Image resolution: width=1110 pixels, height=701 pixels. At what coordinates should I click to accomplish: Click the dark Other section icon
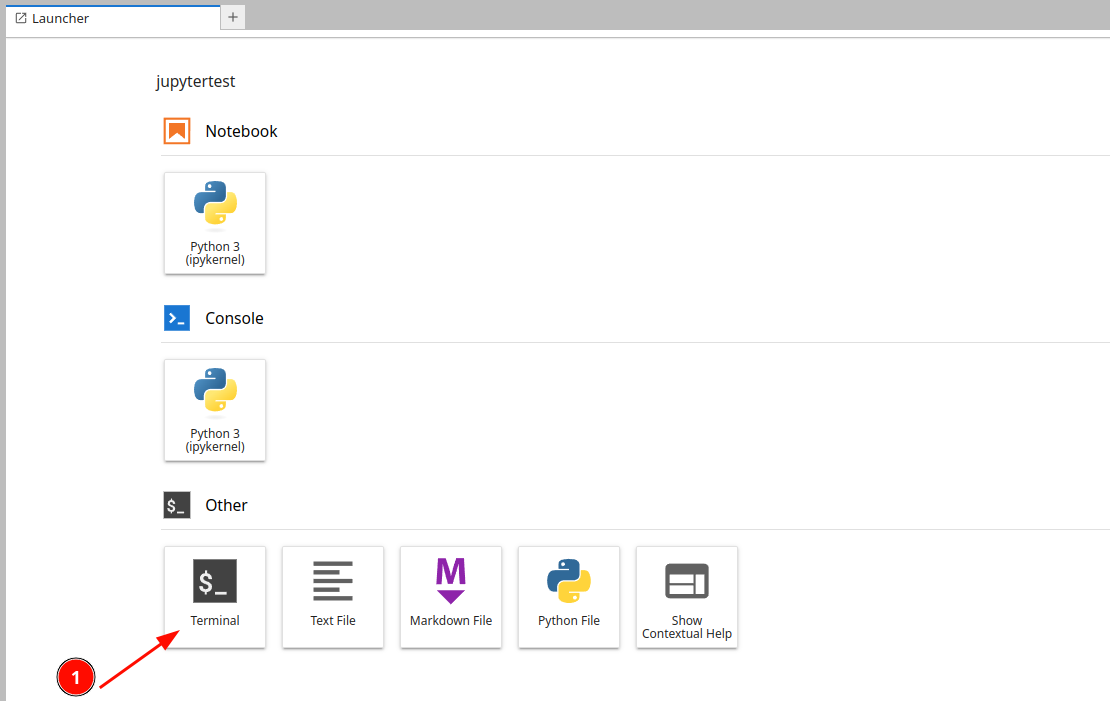pyautogui.click(x=177, y=505)
